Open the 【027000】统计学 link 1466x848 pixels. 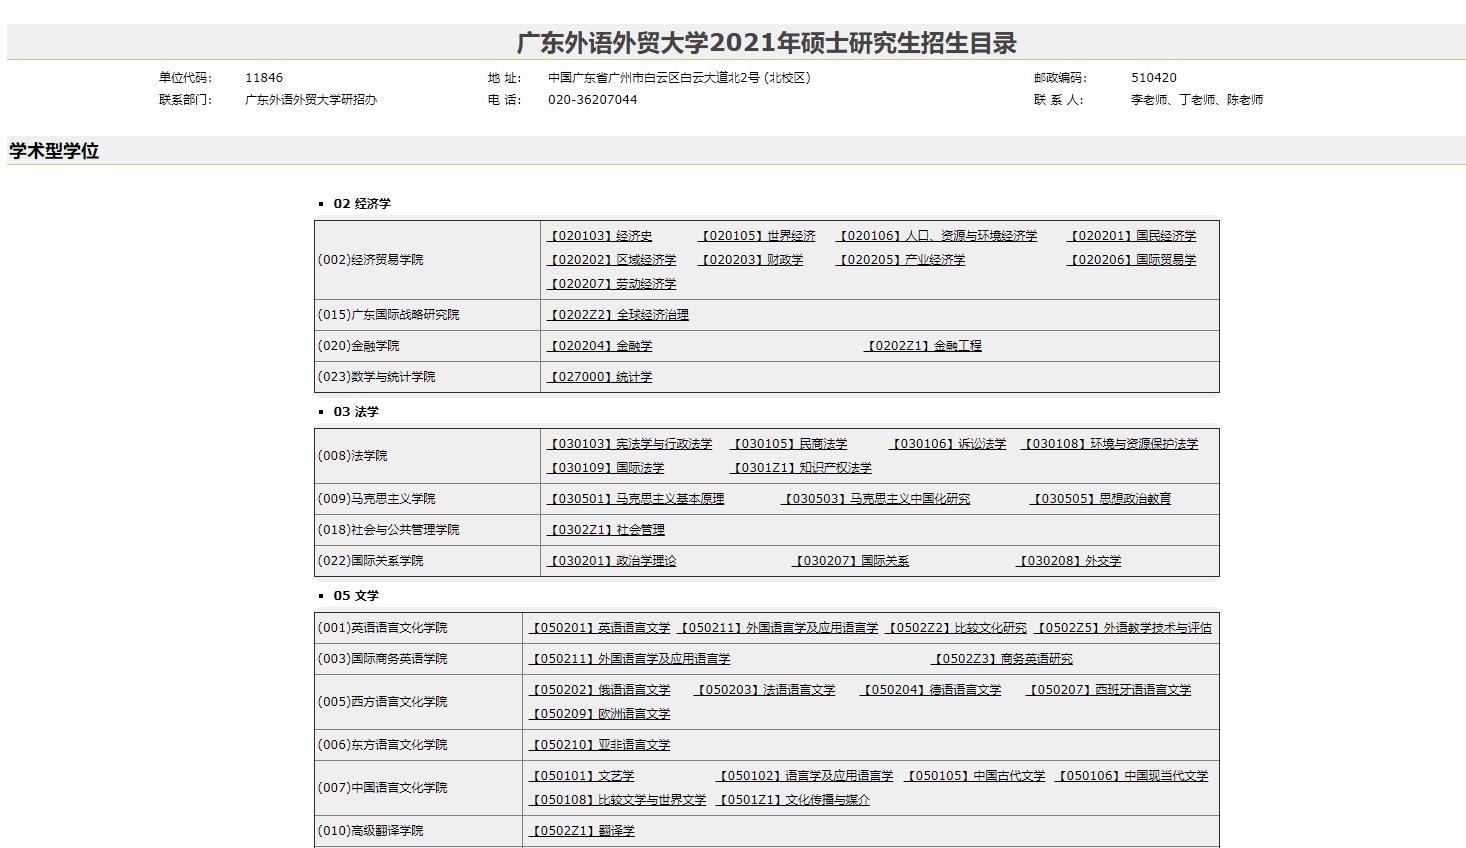599,377
